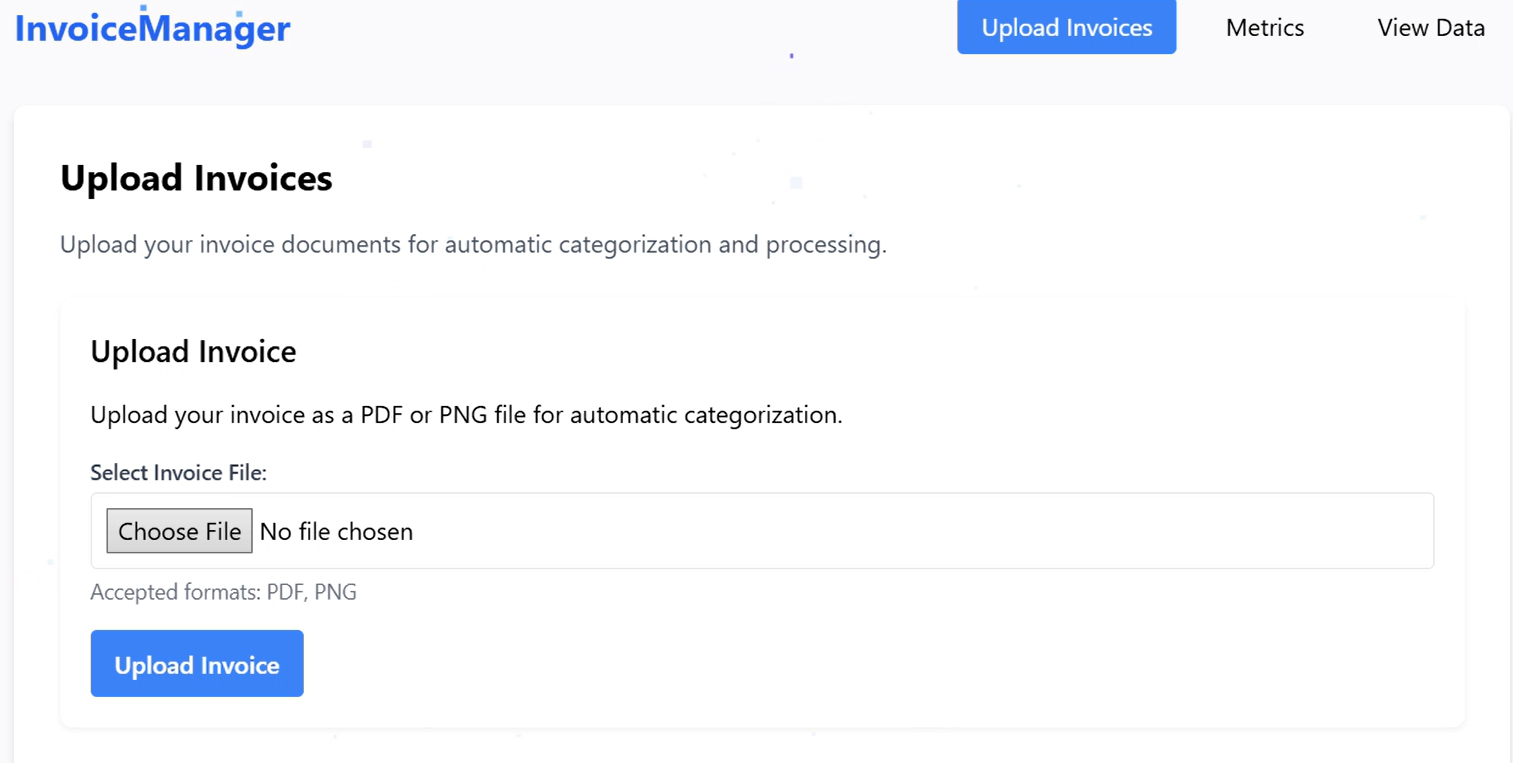Click the word "Manager" in the logo
The image size is (1513, 763).
click(x=215, y=29)
